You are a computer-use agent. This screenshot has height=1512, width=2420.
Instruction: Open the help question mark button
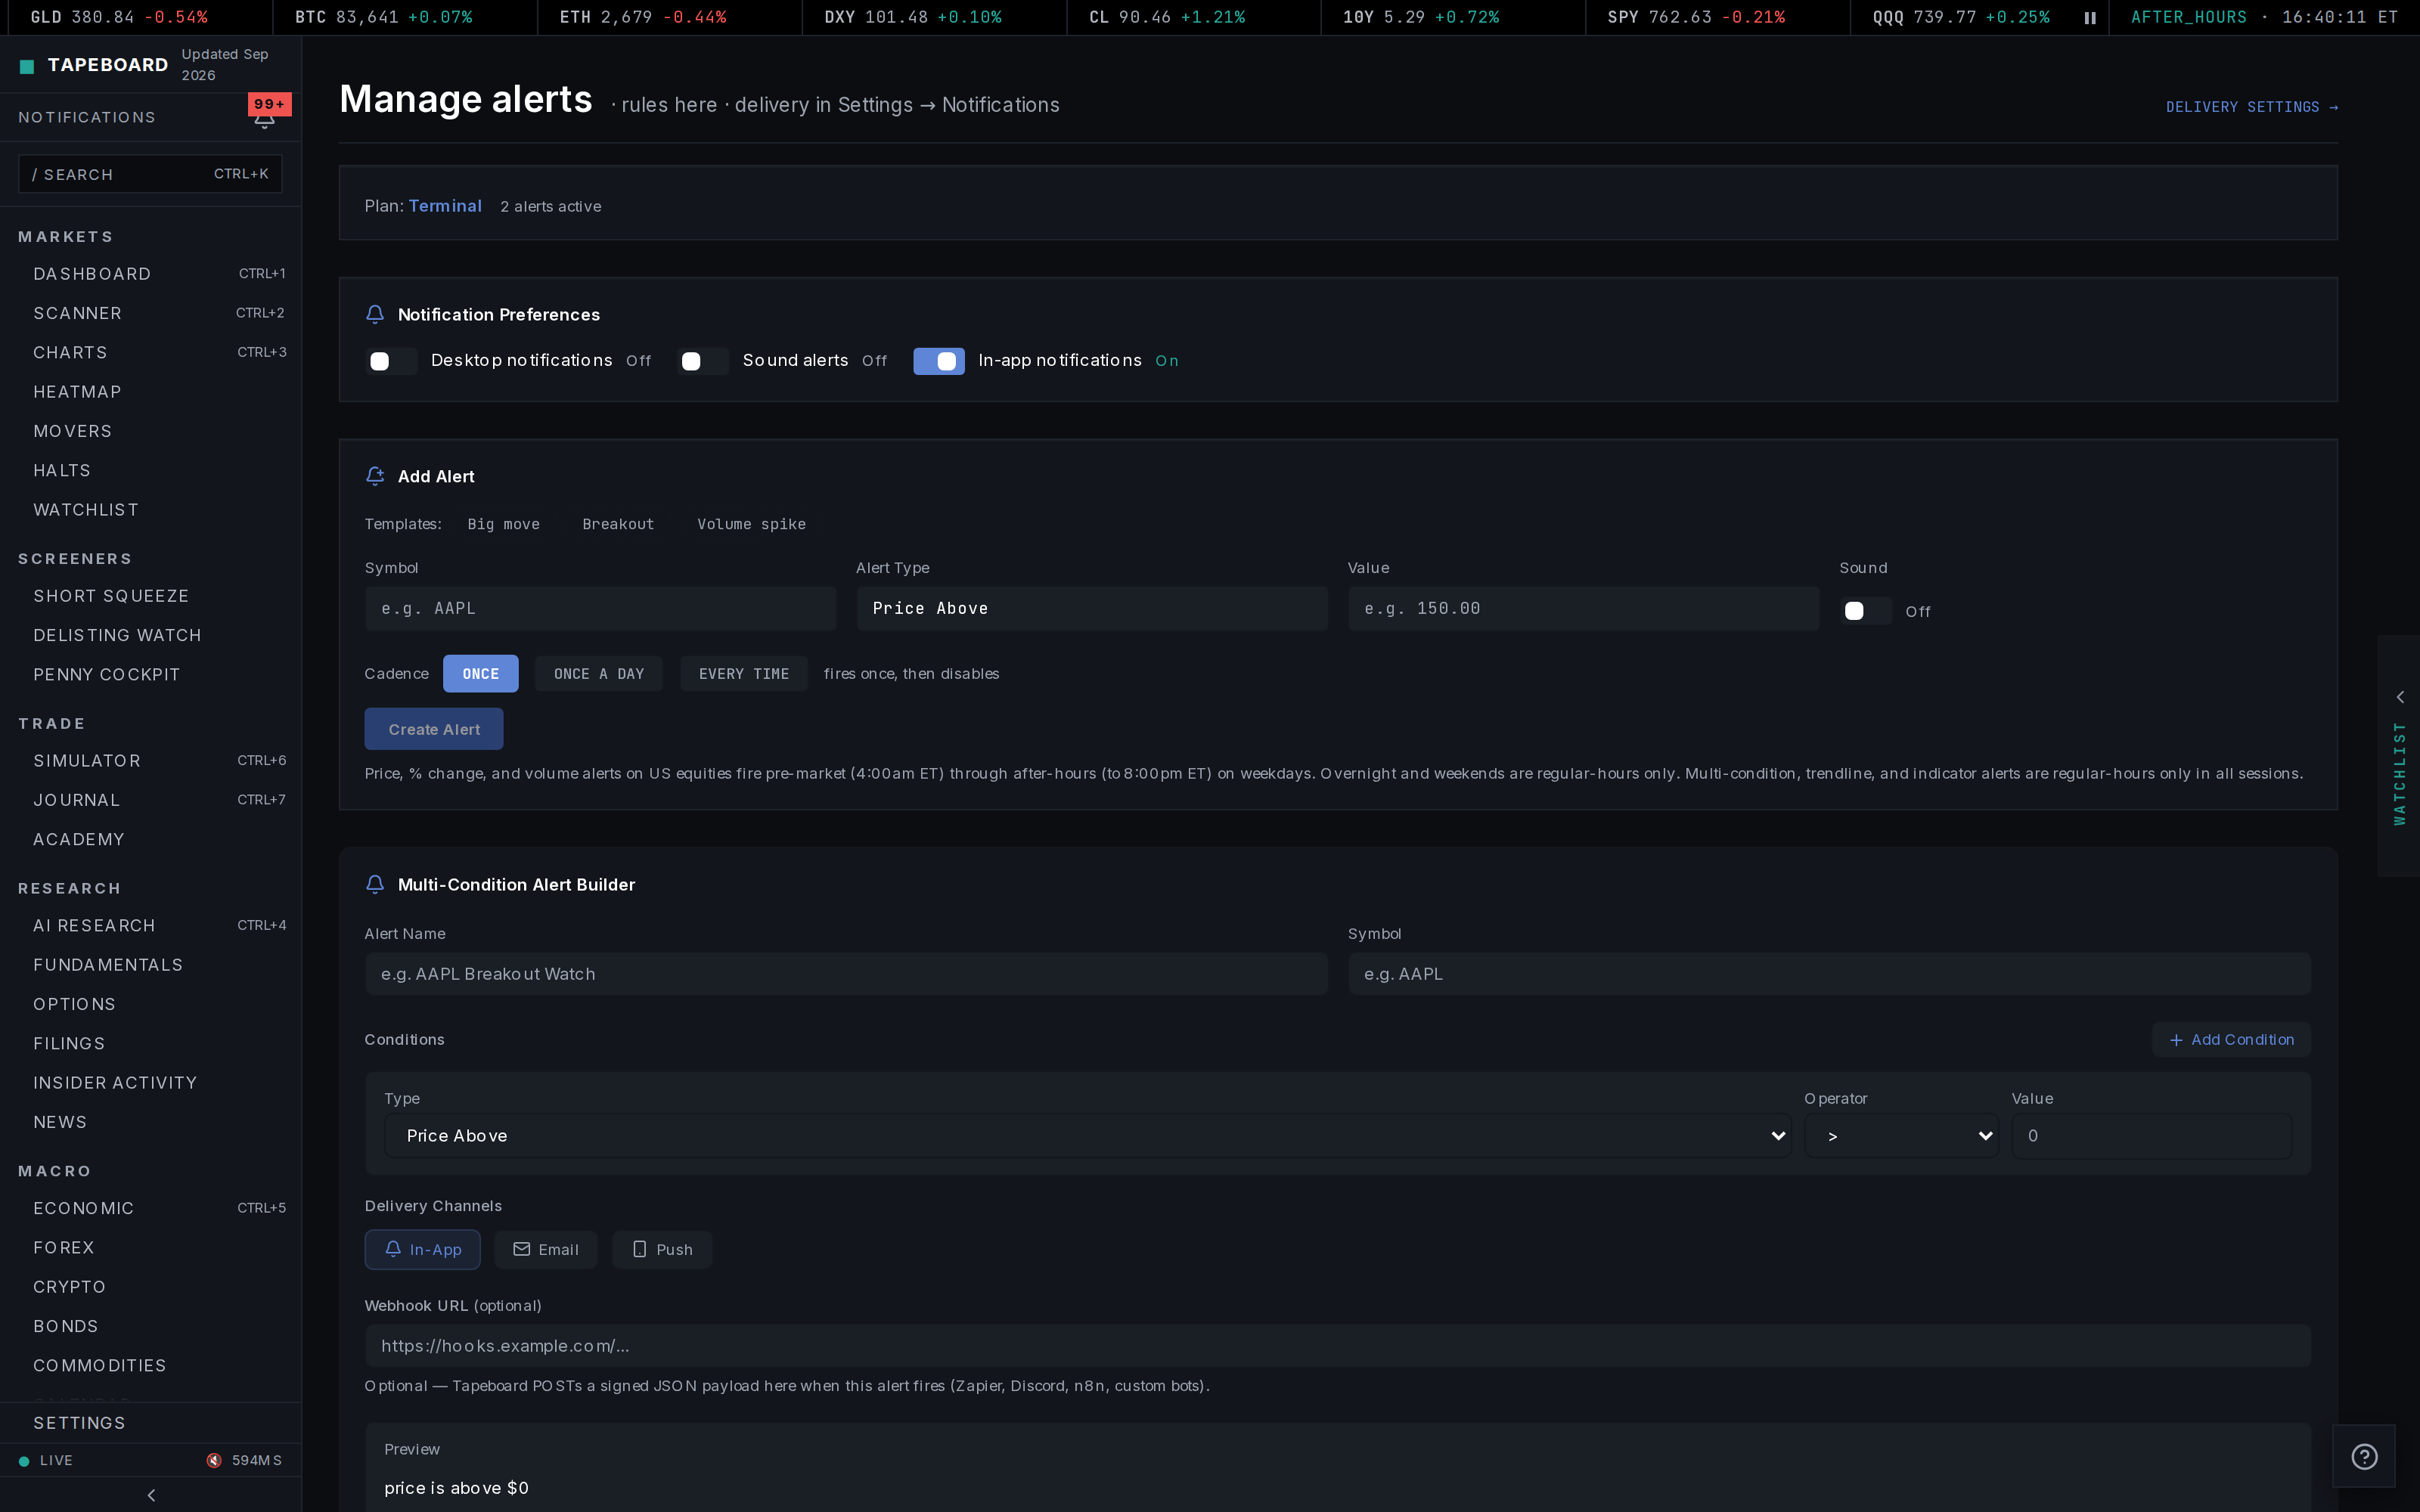(2364, 1456)
